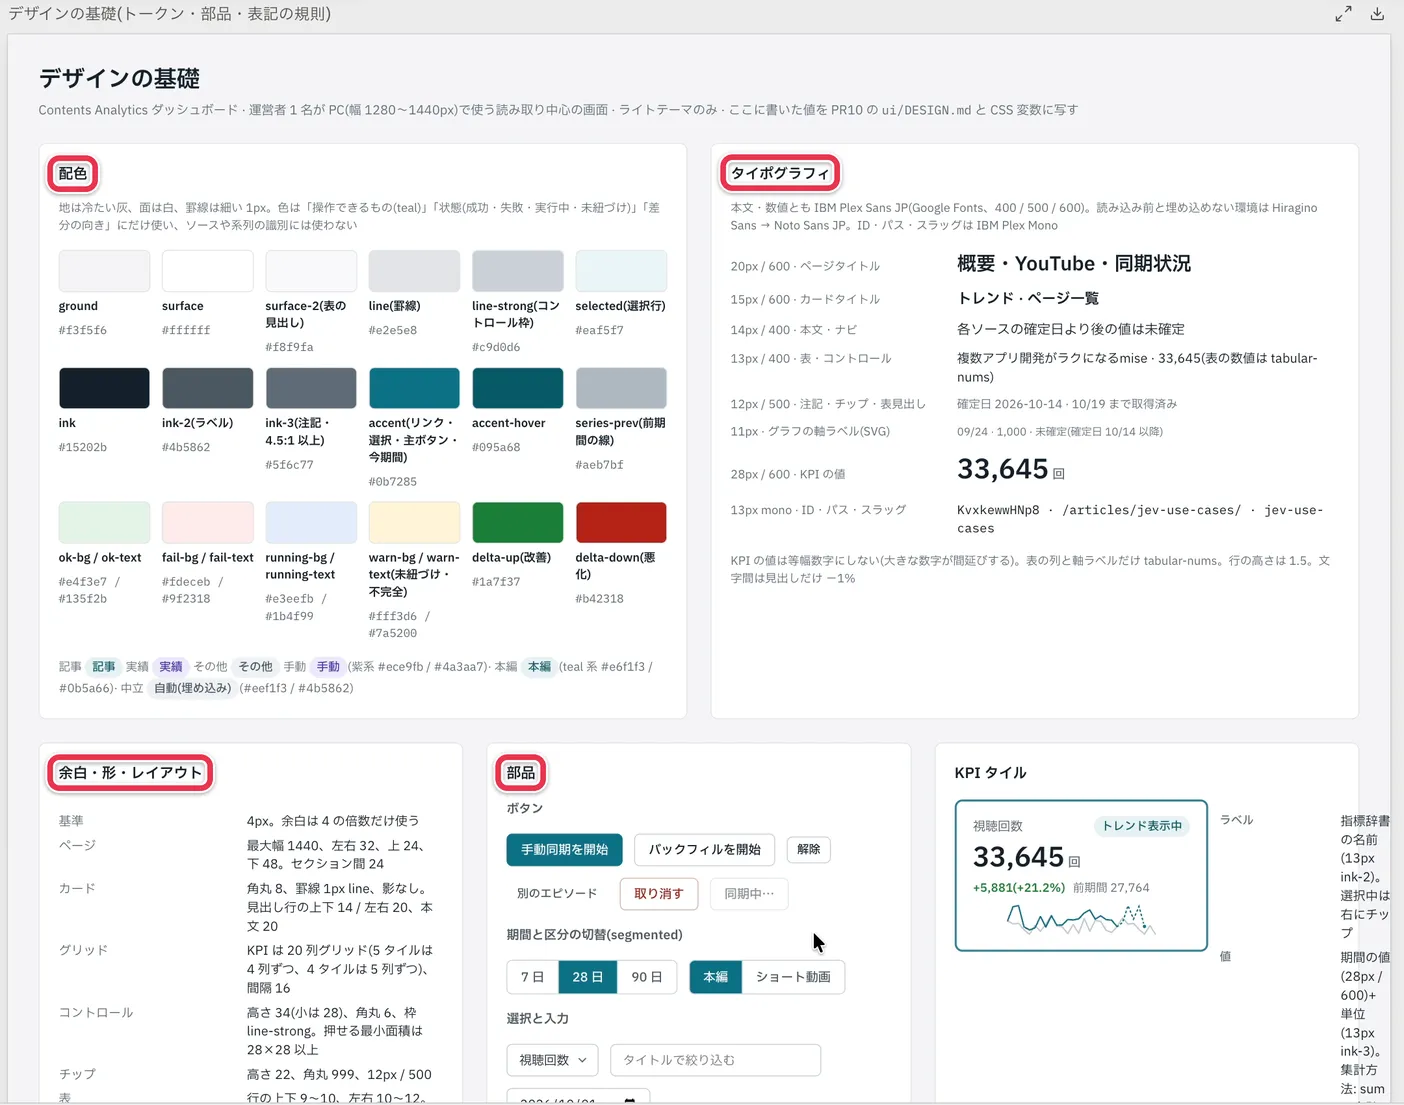Image resolution: width=1404 pixels, height=1105 pixels.
Task: Click the delta-down red swatch
Action: [621, 522]
